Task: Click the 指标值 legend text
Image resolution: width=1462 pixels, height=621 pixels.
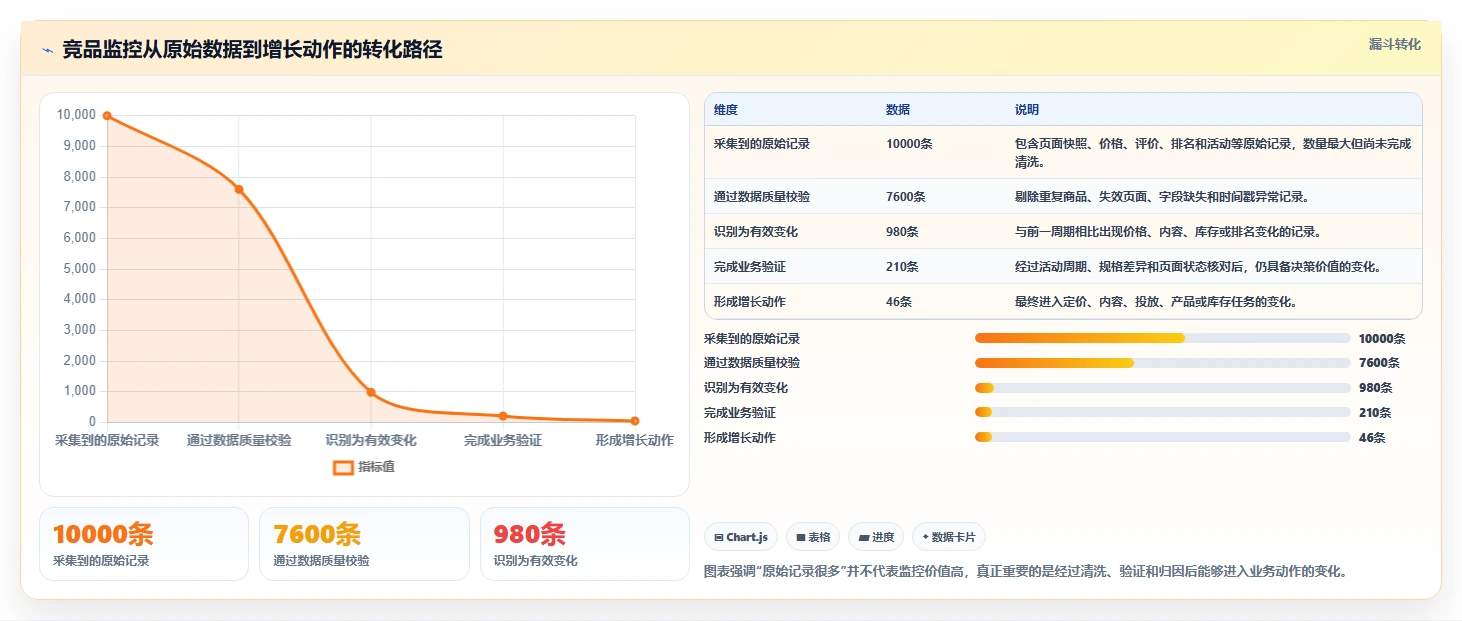Action: 377,468
